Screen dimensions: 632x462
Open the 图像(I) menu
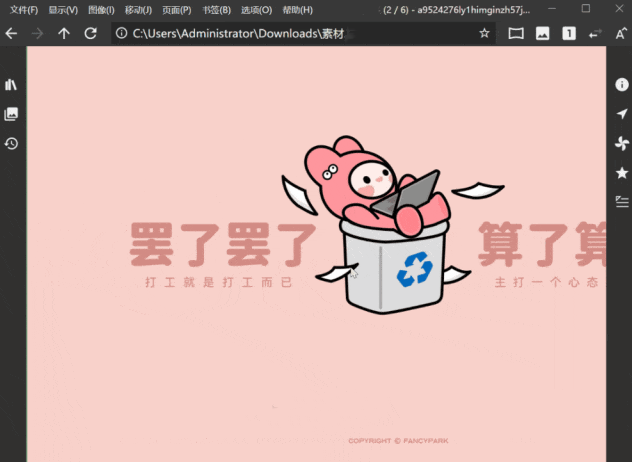tap(101, 10)
